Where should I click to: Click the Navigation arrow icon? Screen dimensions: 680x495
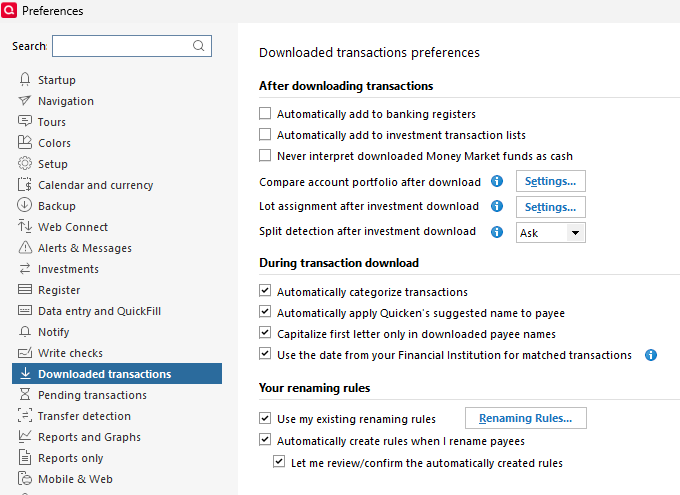(x=25, y=101)
